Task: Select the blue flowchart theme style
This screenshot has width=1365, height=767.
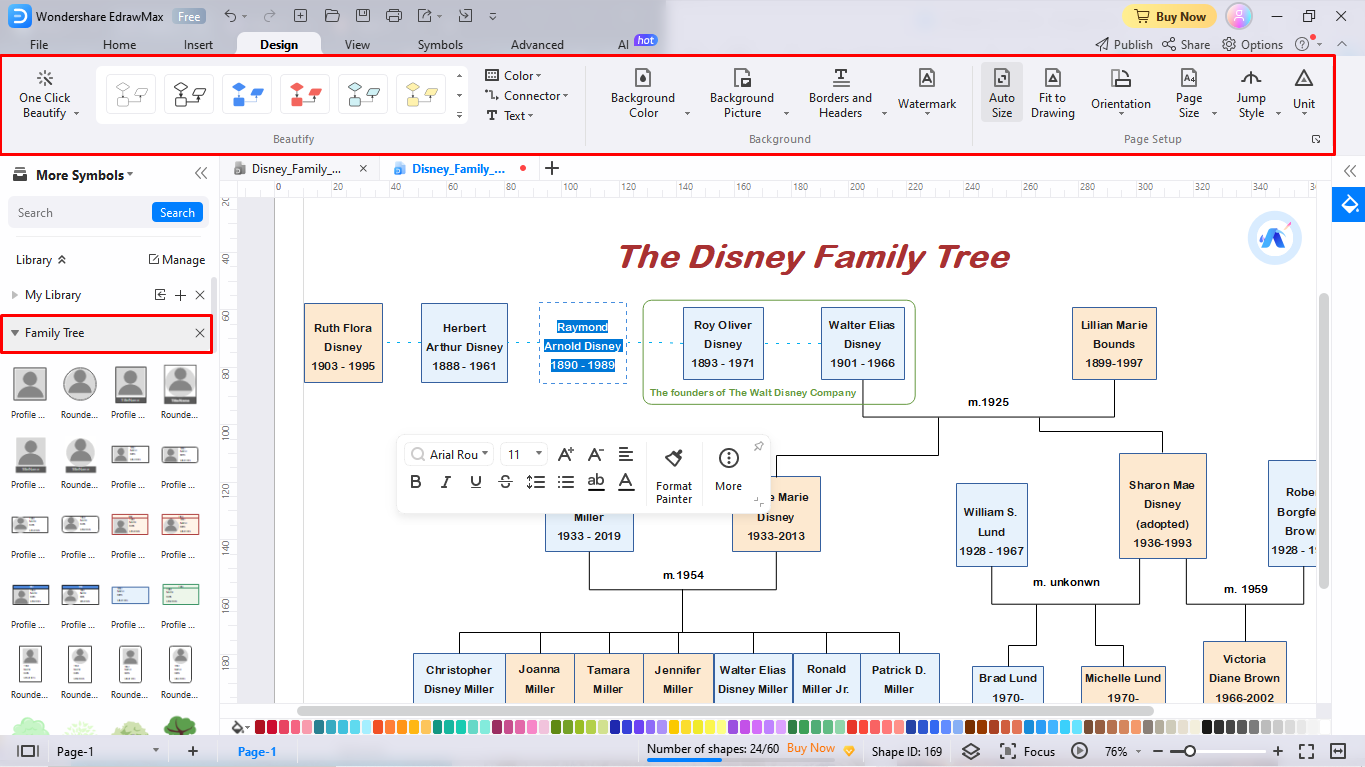Action: coord(247,95)
